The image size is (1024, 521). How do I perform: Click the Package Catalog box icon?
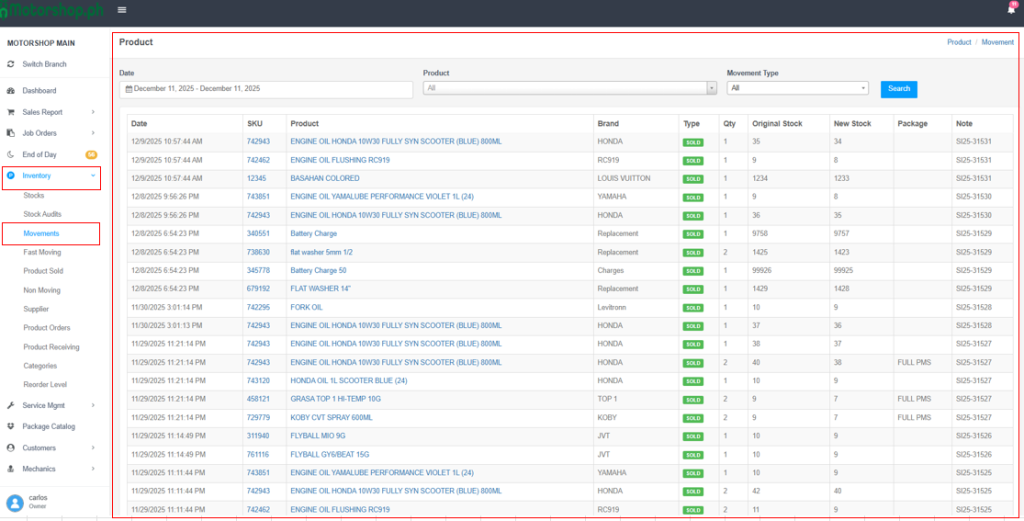click(x=10, y=426)
